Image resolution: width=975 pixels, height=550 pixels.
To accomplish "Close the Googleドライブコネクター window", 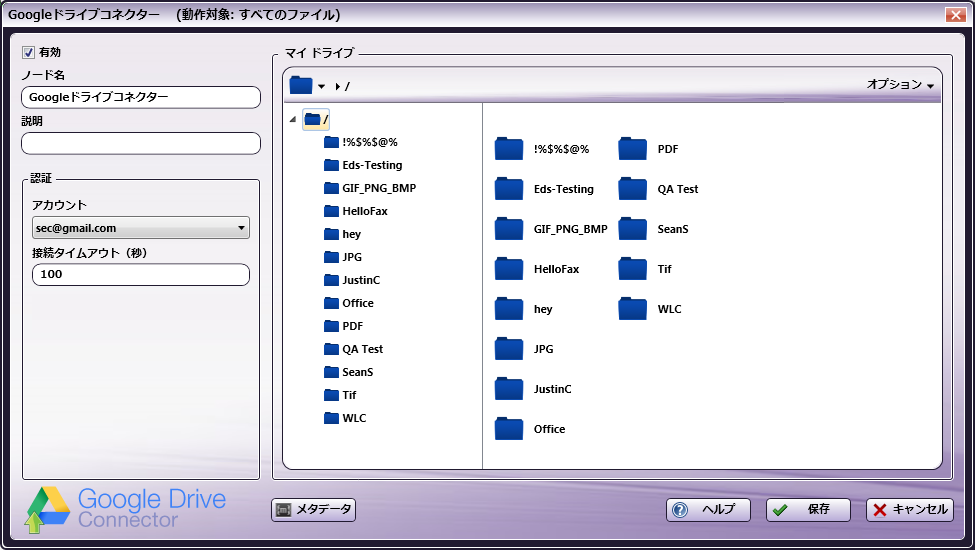I will tap(955, 15).
